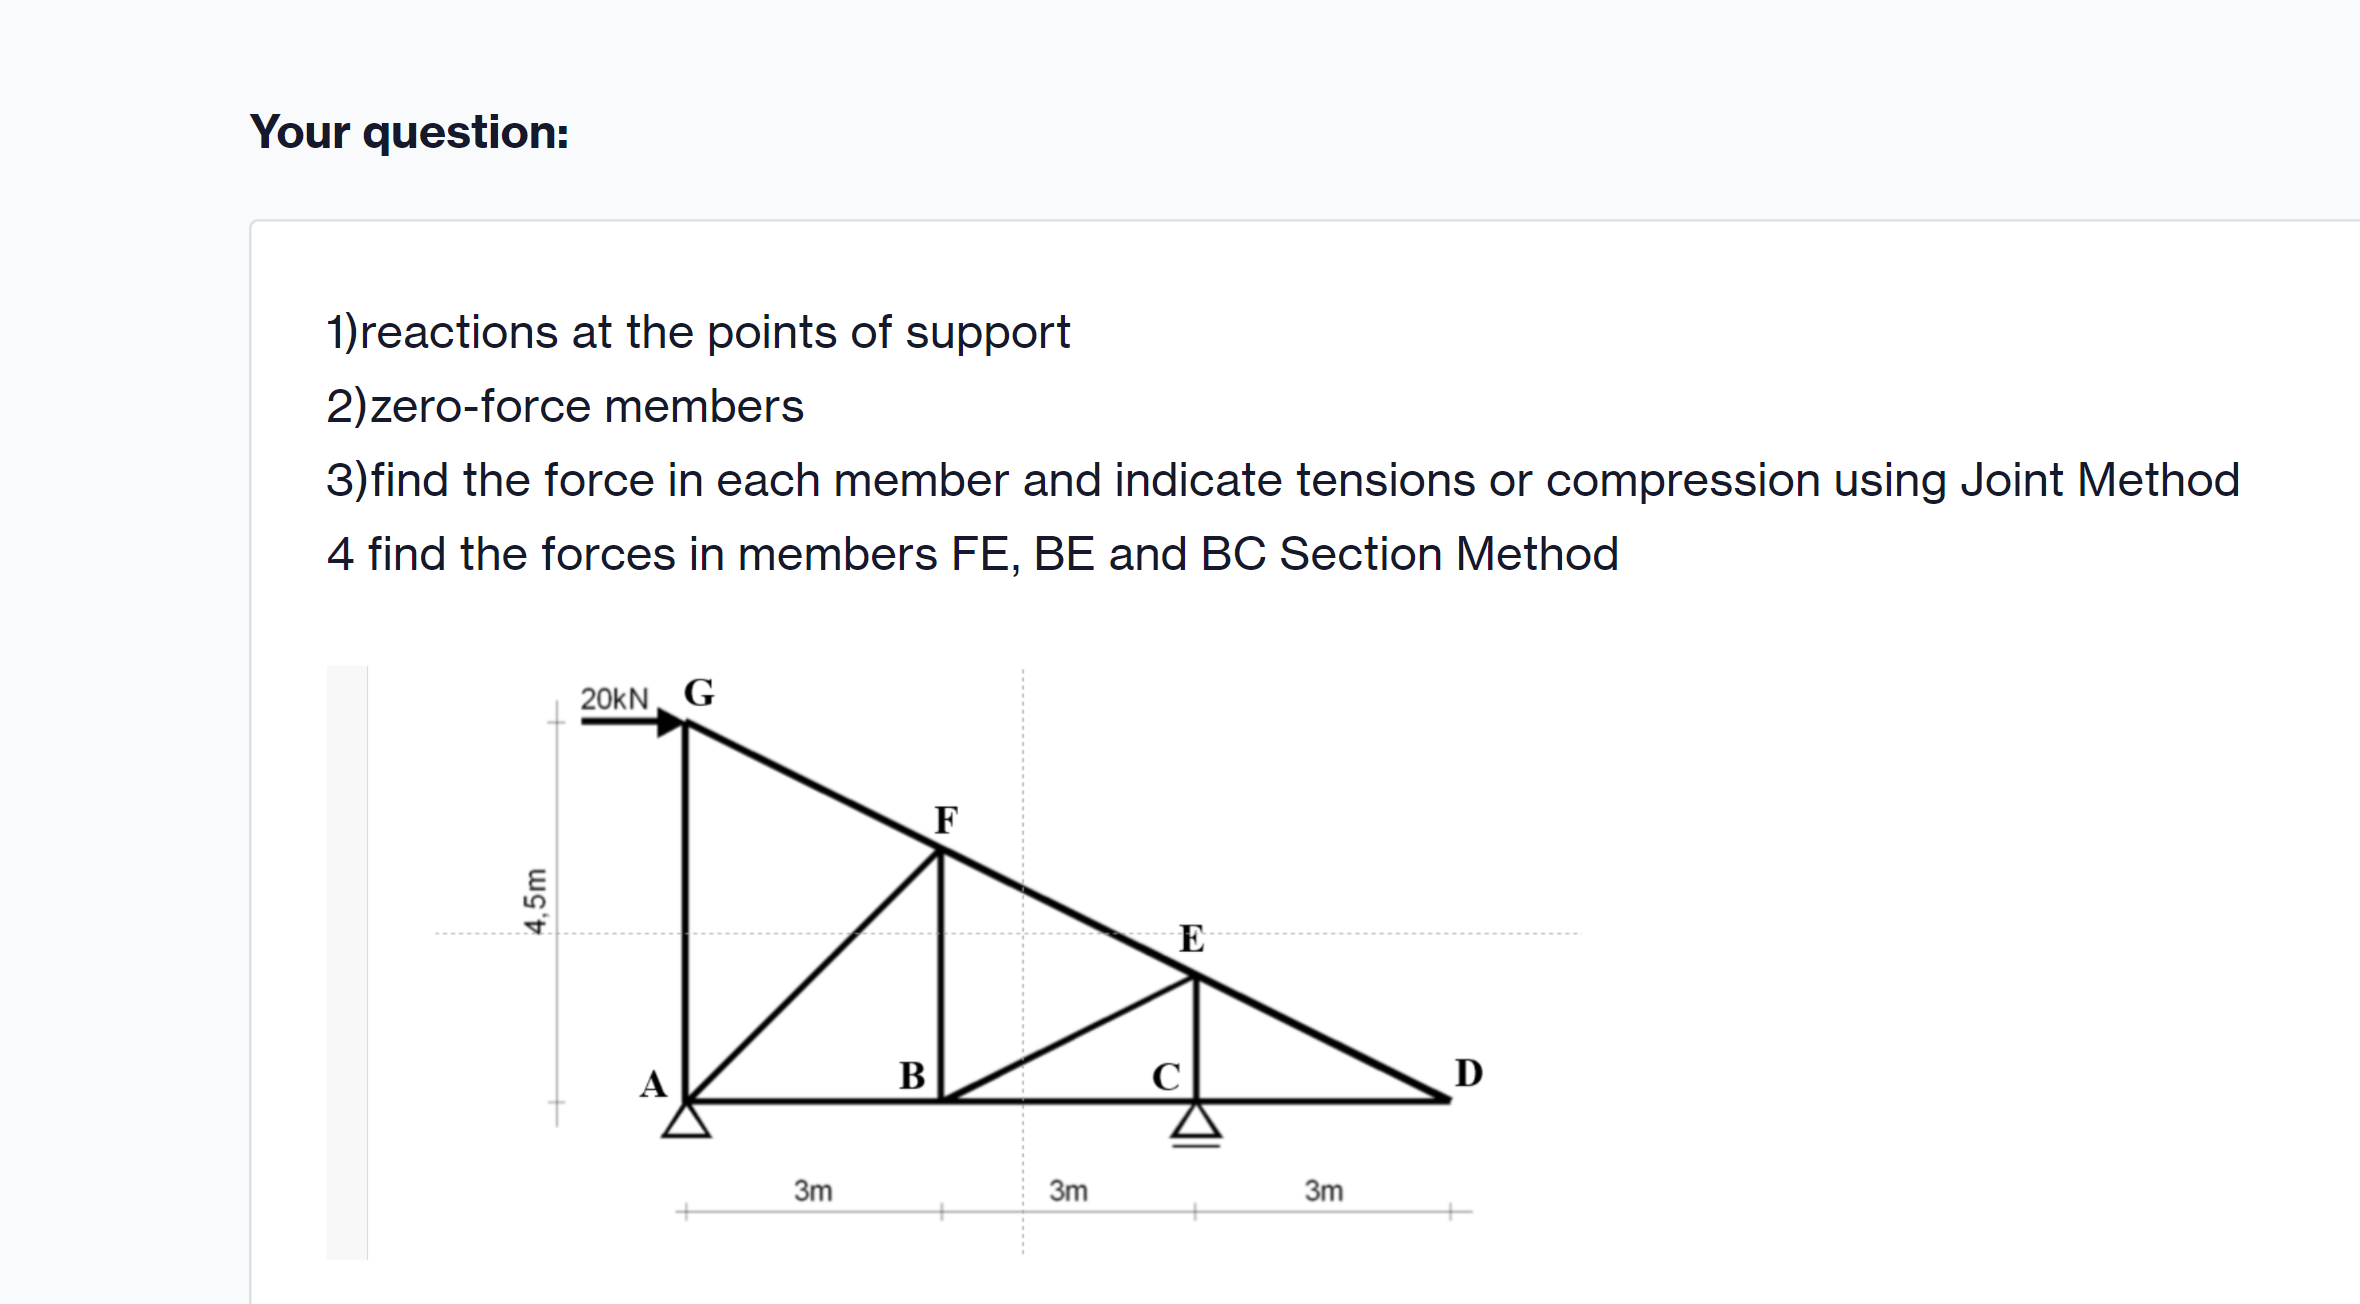Viewport: 2360px width, 1304px height.
Task: Click the middle 3m dimension label
Action: pyautogui.click(x=1068, y=1191)
